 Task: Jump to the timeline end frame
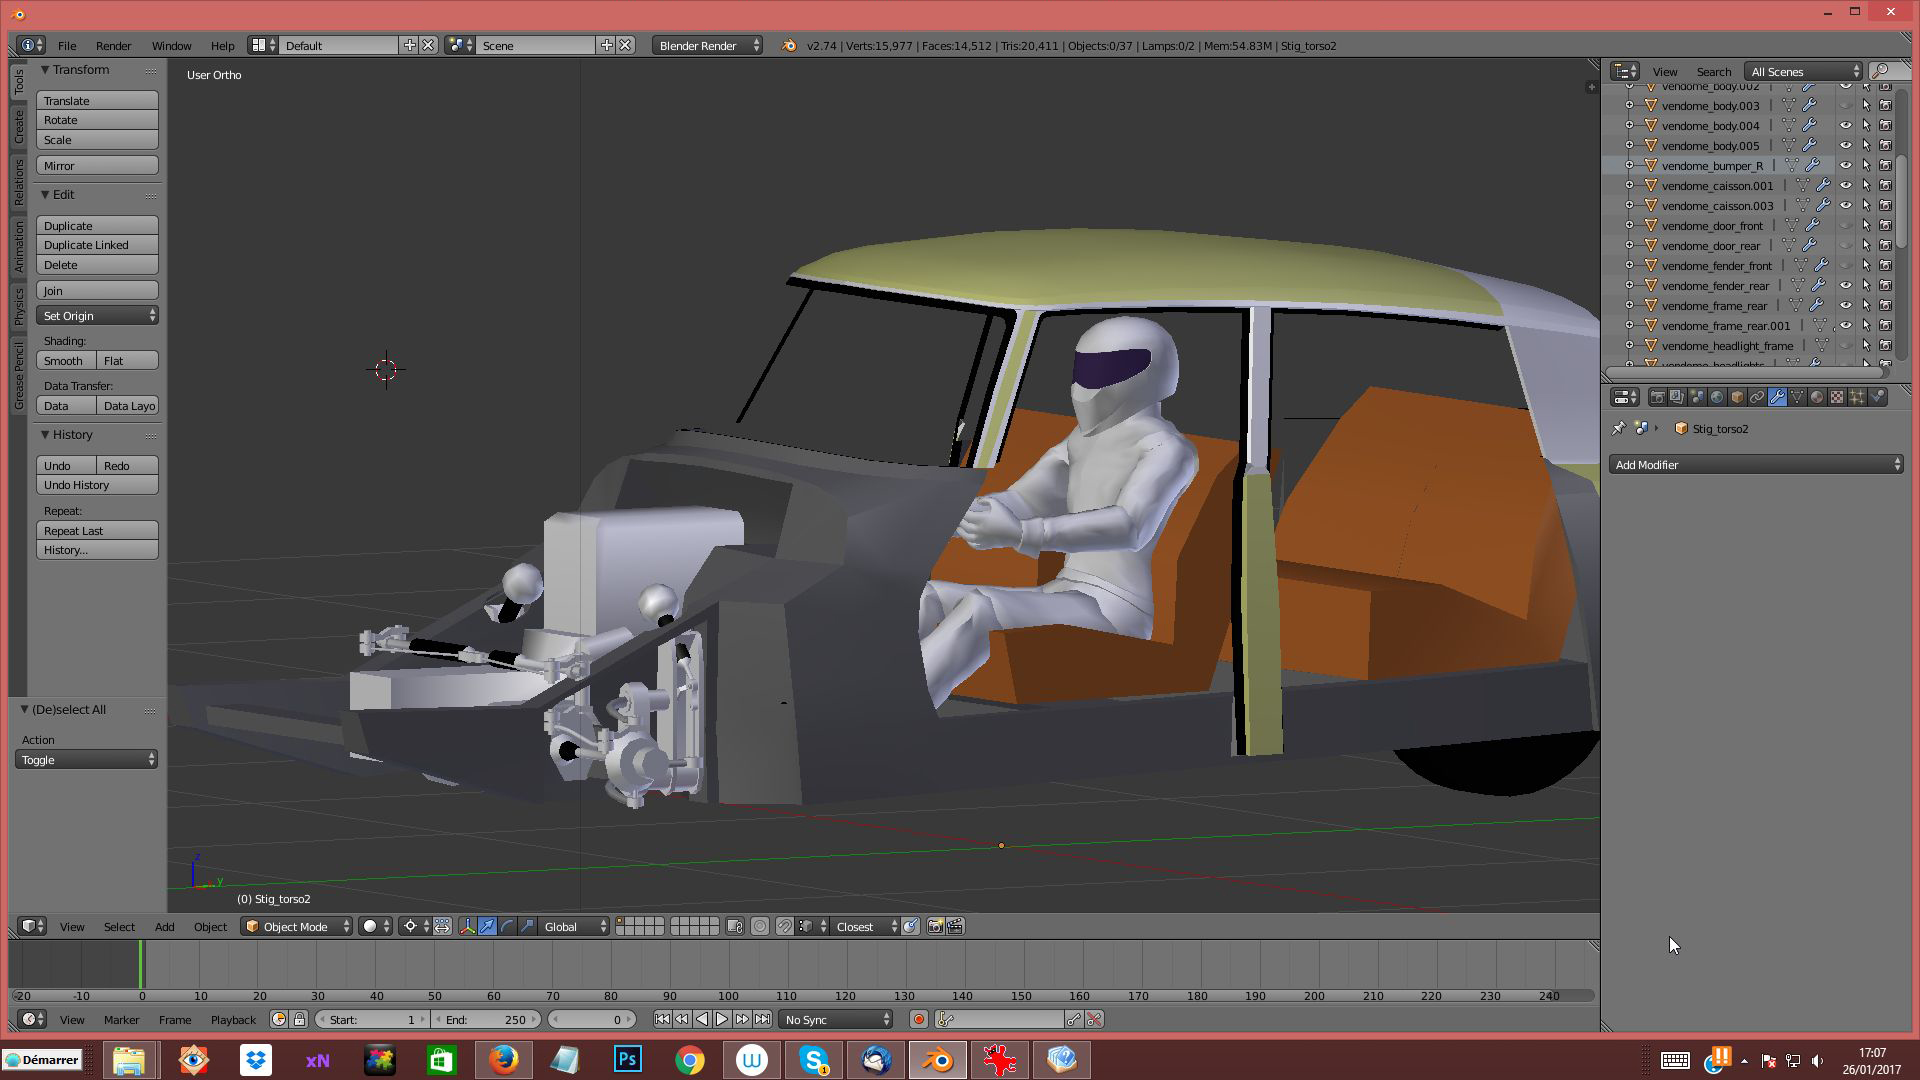(762, 1019)
